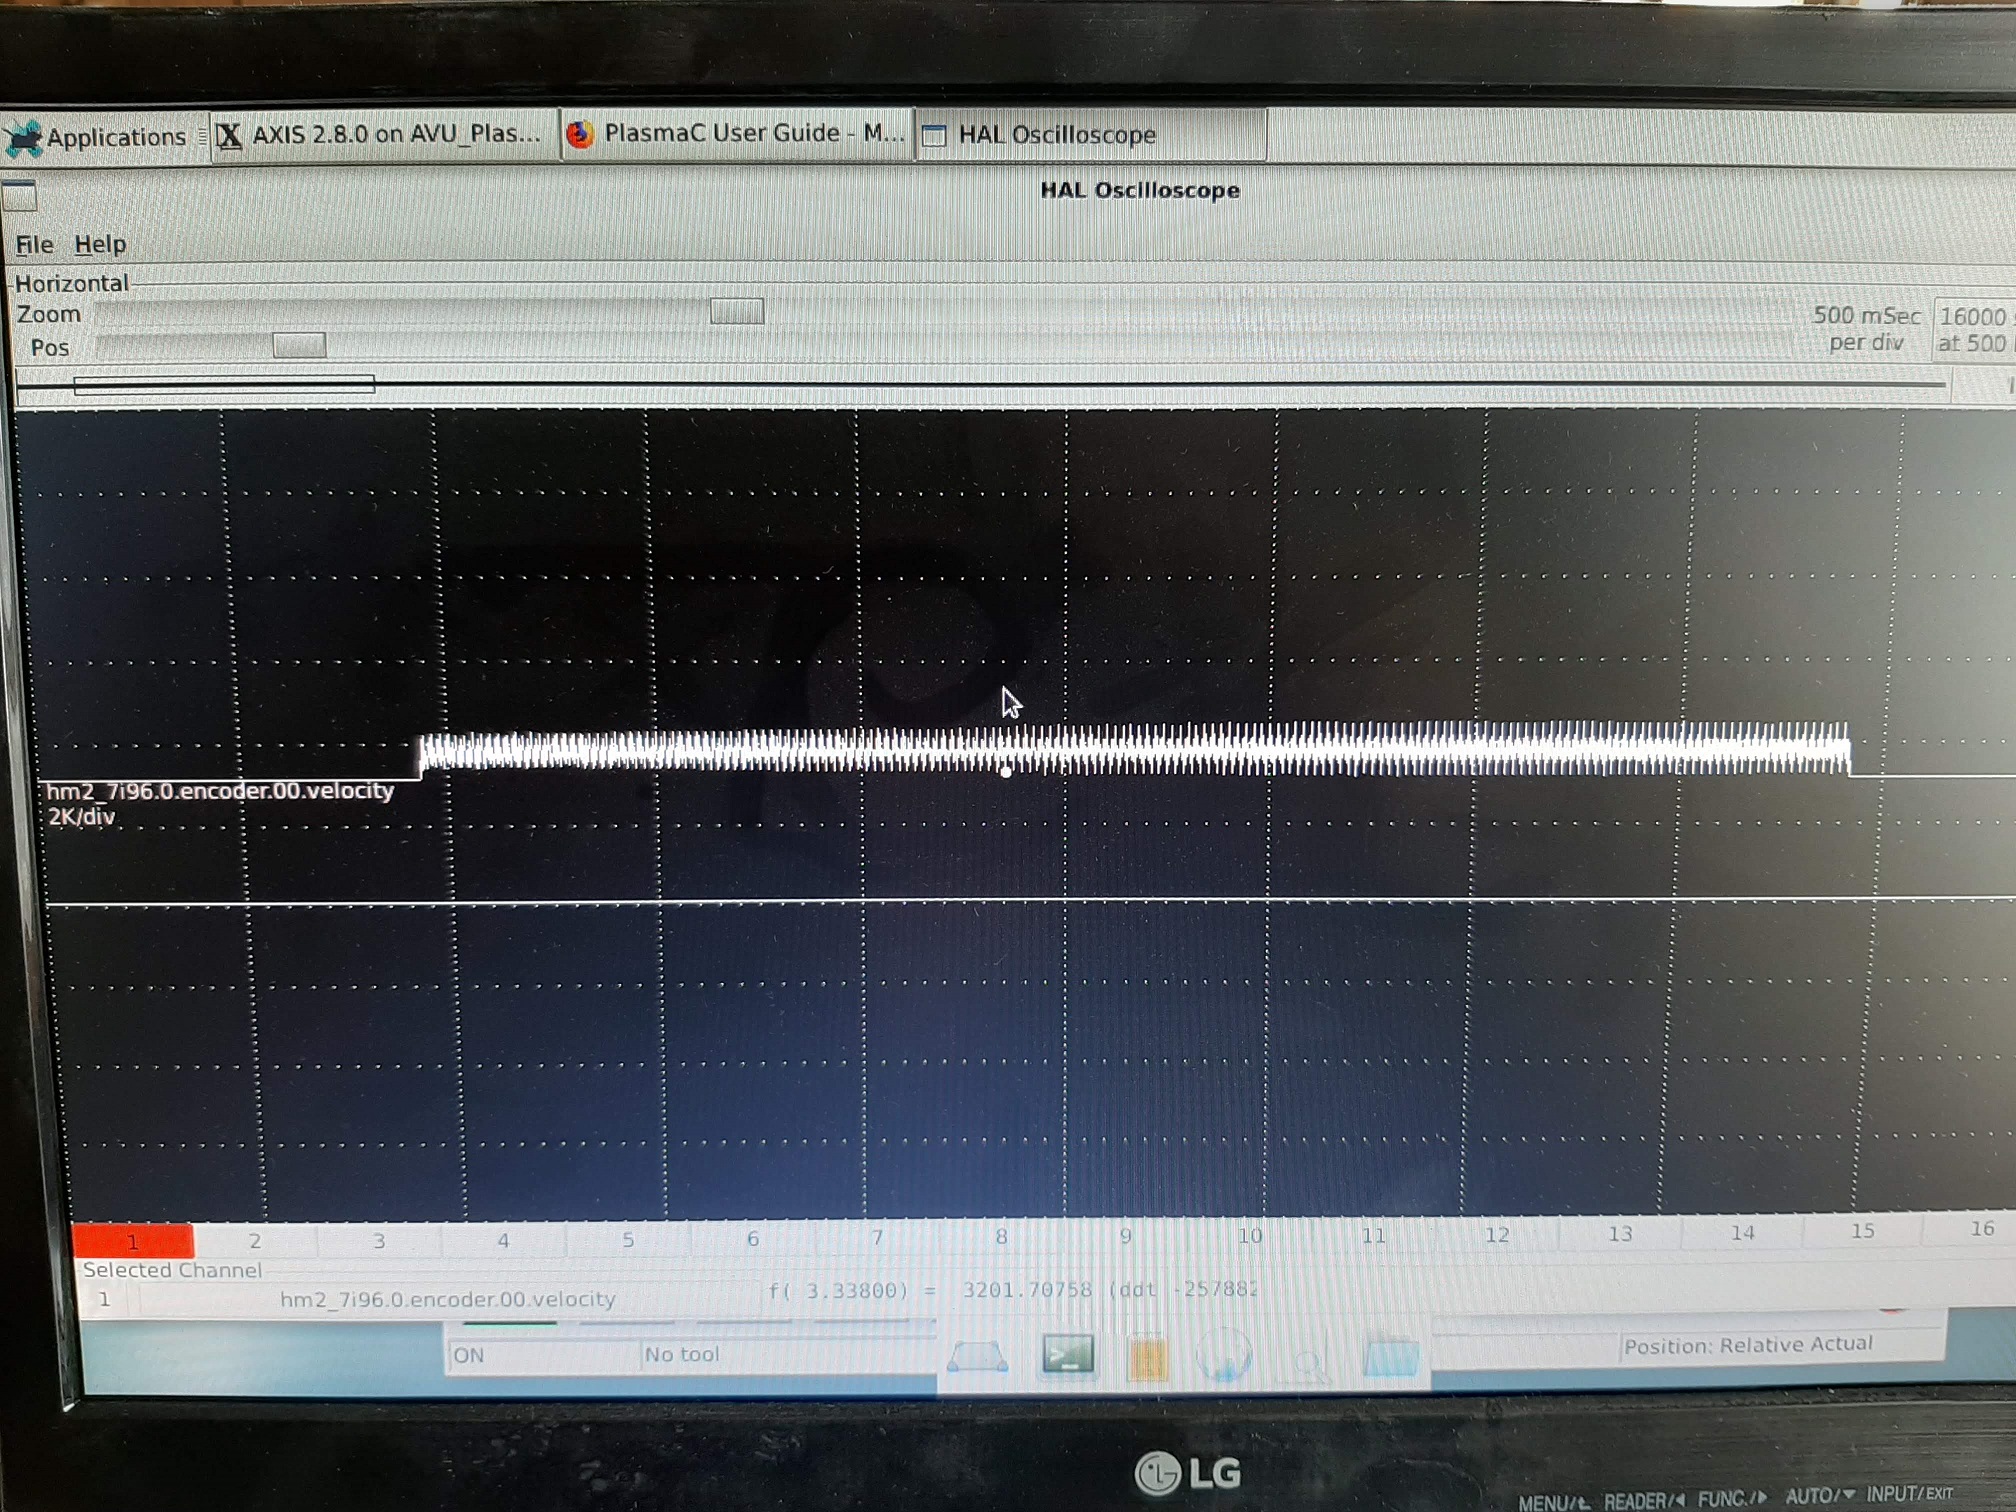The image size is (2016, 1512).
Task: Select channel 13 button
Action: point(1620,1233)
